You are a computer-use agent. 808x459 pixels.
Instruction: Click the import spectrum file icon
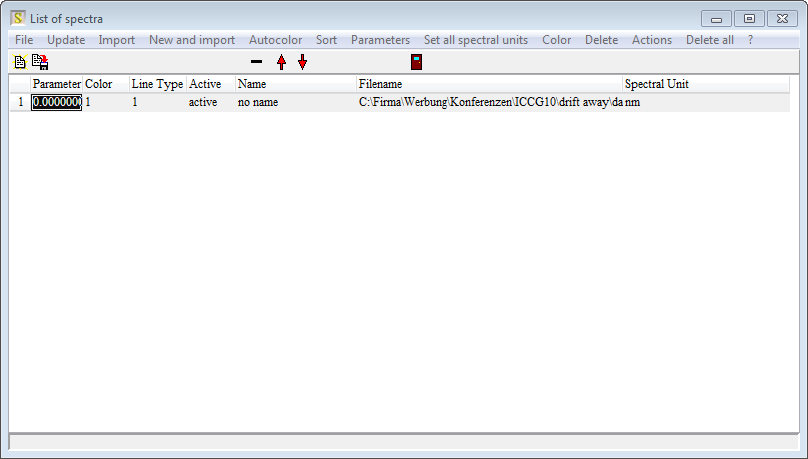(x=40, y=62)
